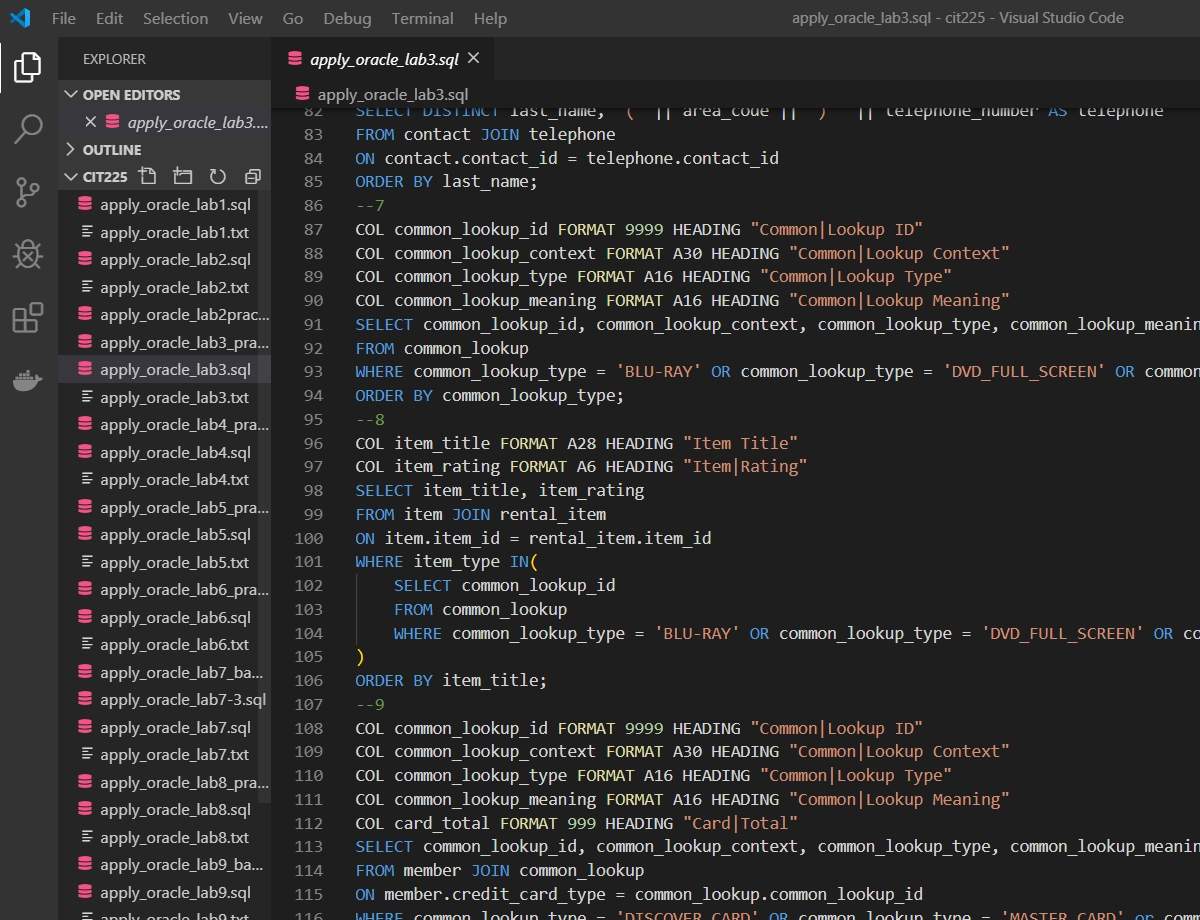Refresh the CIT225 explorer

tap(217, 177)
